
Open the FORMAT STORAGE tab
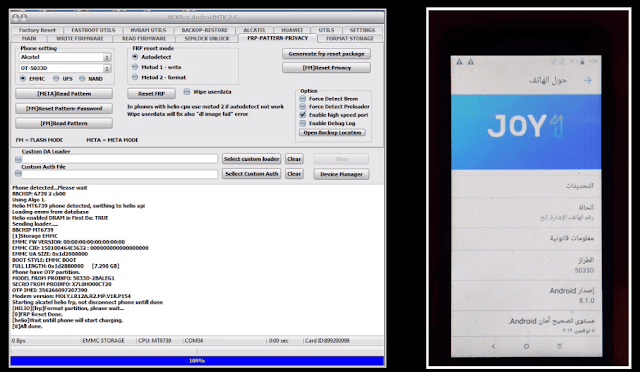350,38
